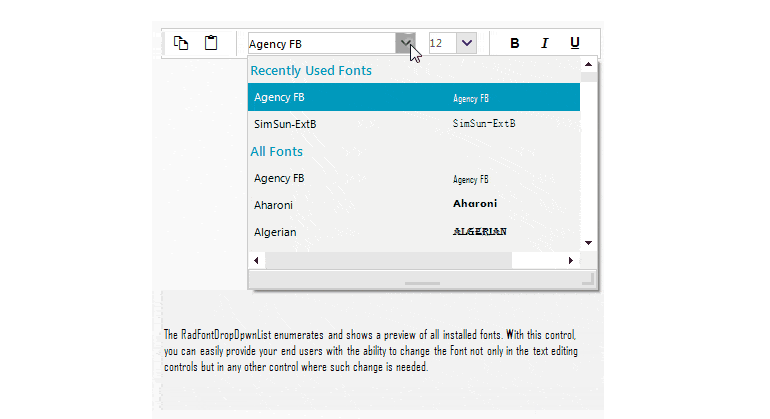The image size is (770, 419).
Task: Click the horizontal scrollbar left arrow
Action: coord(256,260)
